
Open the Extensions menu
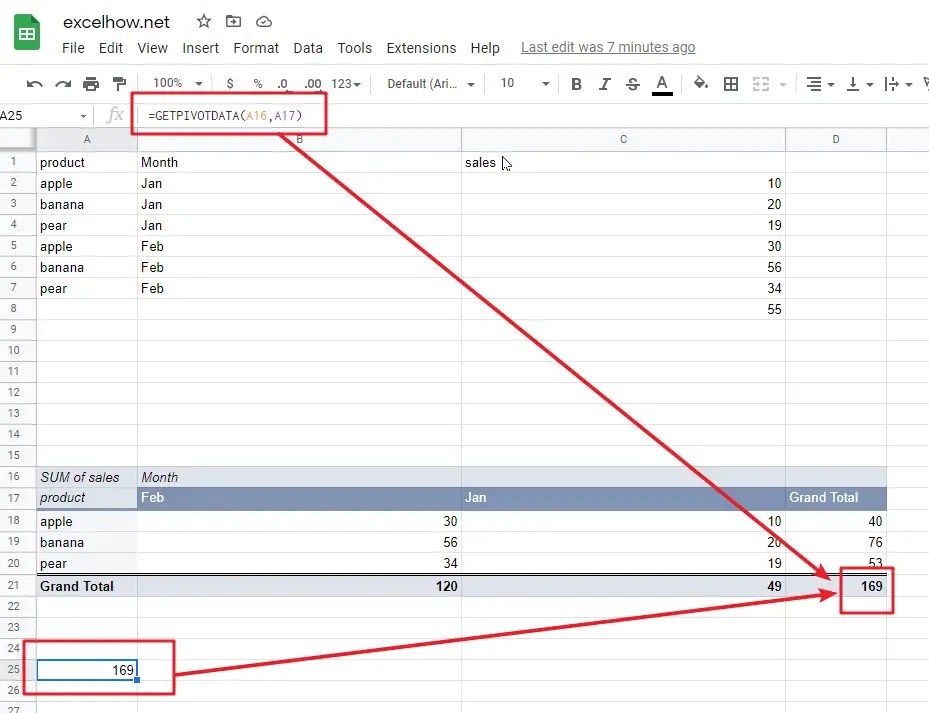(x=421, y=47)
